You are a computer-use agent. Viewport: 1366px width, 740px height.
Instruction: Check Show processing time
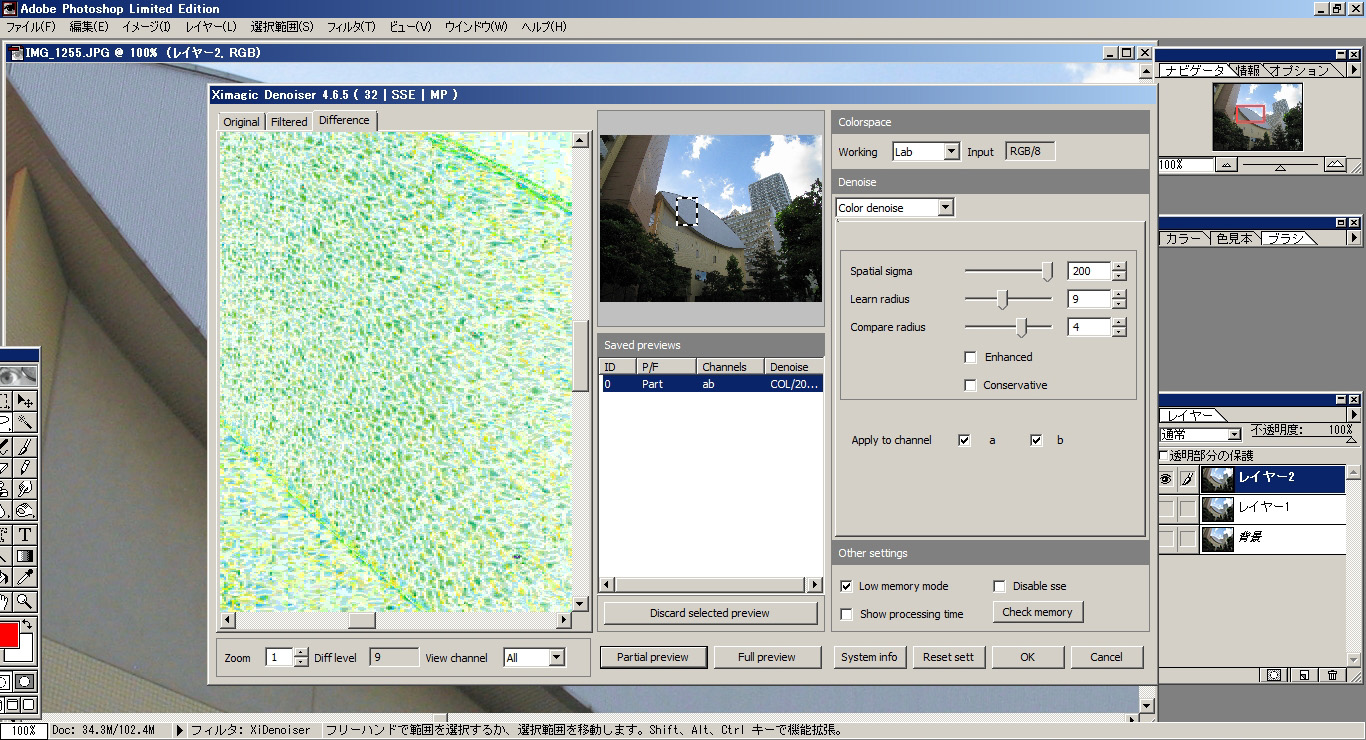(846, 614)
